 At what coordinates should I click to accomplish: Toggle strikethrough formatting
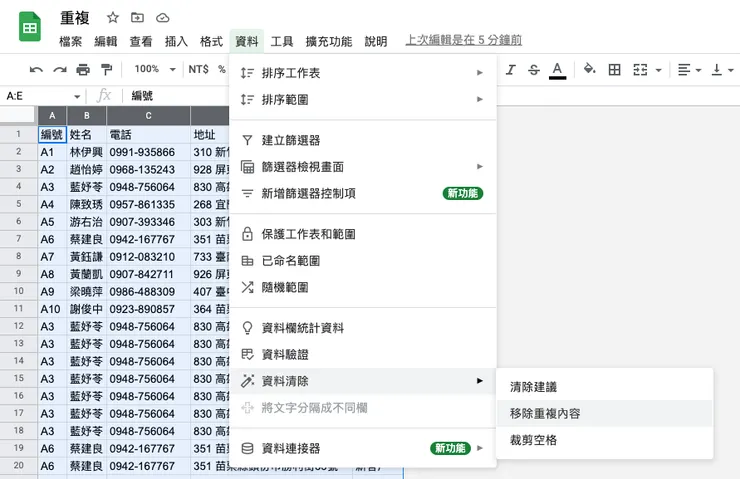pos(534,70)
